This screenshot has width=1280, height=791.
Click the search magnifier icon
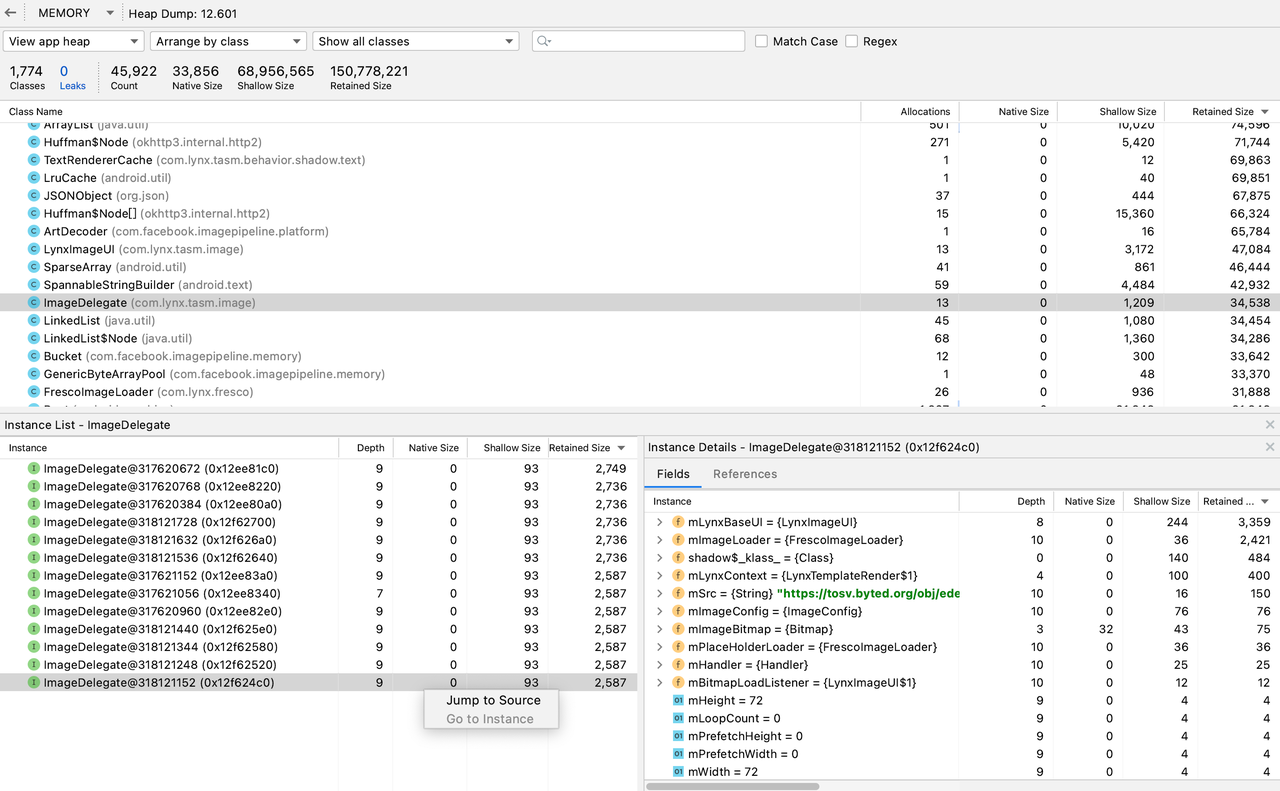pyautogui.click(x=543, y=41)
